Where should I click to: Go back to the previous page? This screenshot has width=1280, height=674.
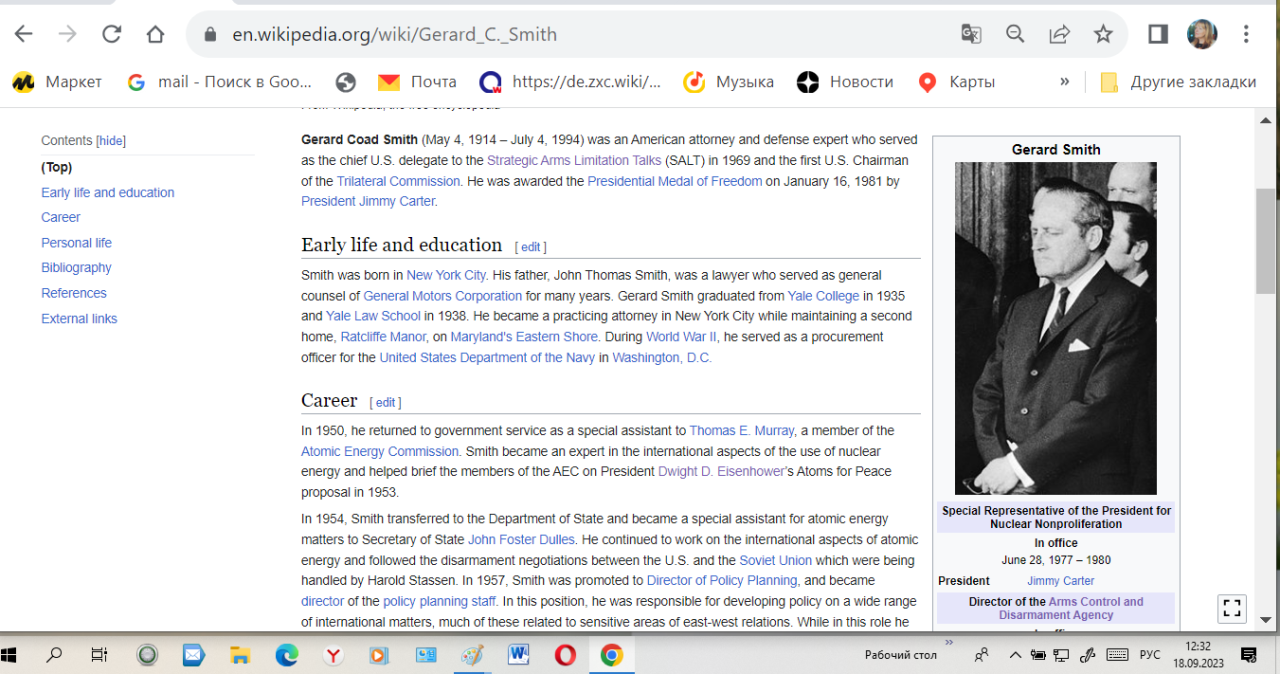click(x=23, y=34)
